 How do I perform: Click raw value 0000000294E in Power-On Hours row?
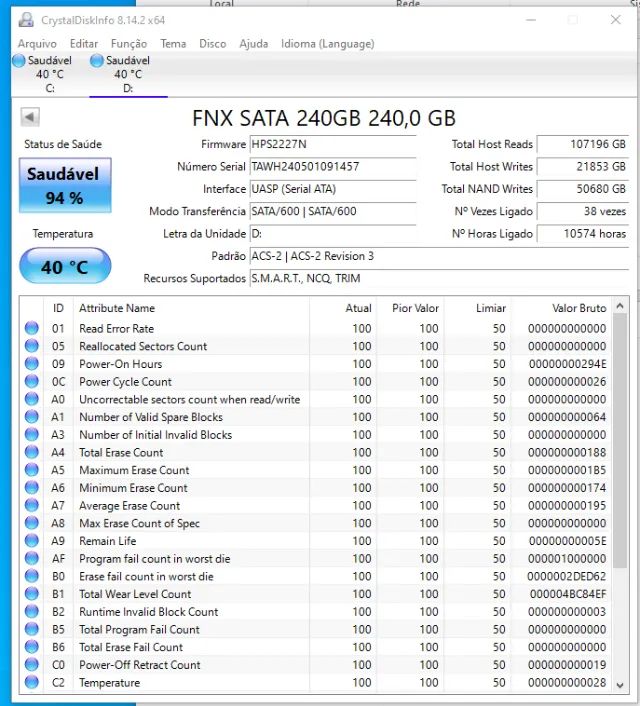tap(567, 364)
